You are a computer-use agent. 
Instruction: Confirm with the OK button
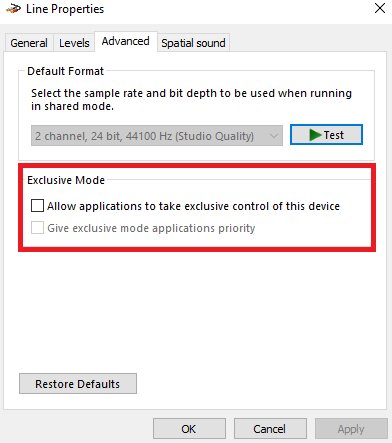[189, 429]
